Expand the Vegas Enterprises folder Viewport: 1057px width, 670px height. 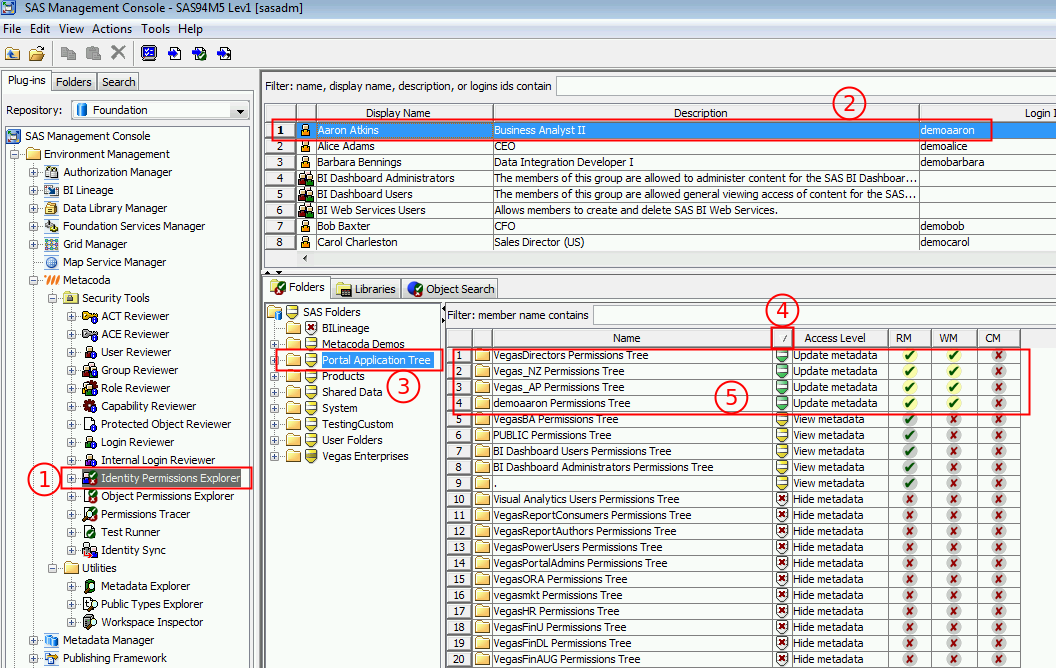tap(274, 456)
